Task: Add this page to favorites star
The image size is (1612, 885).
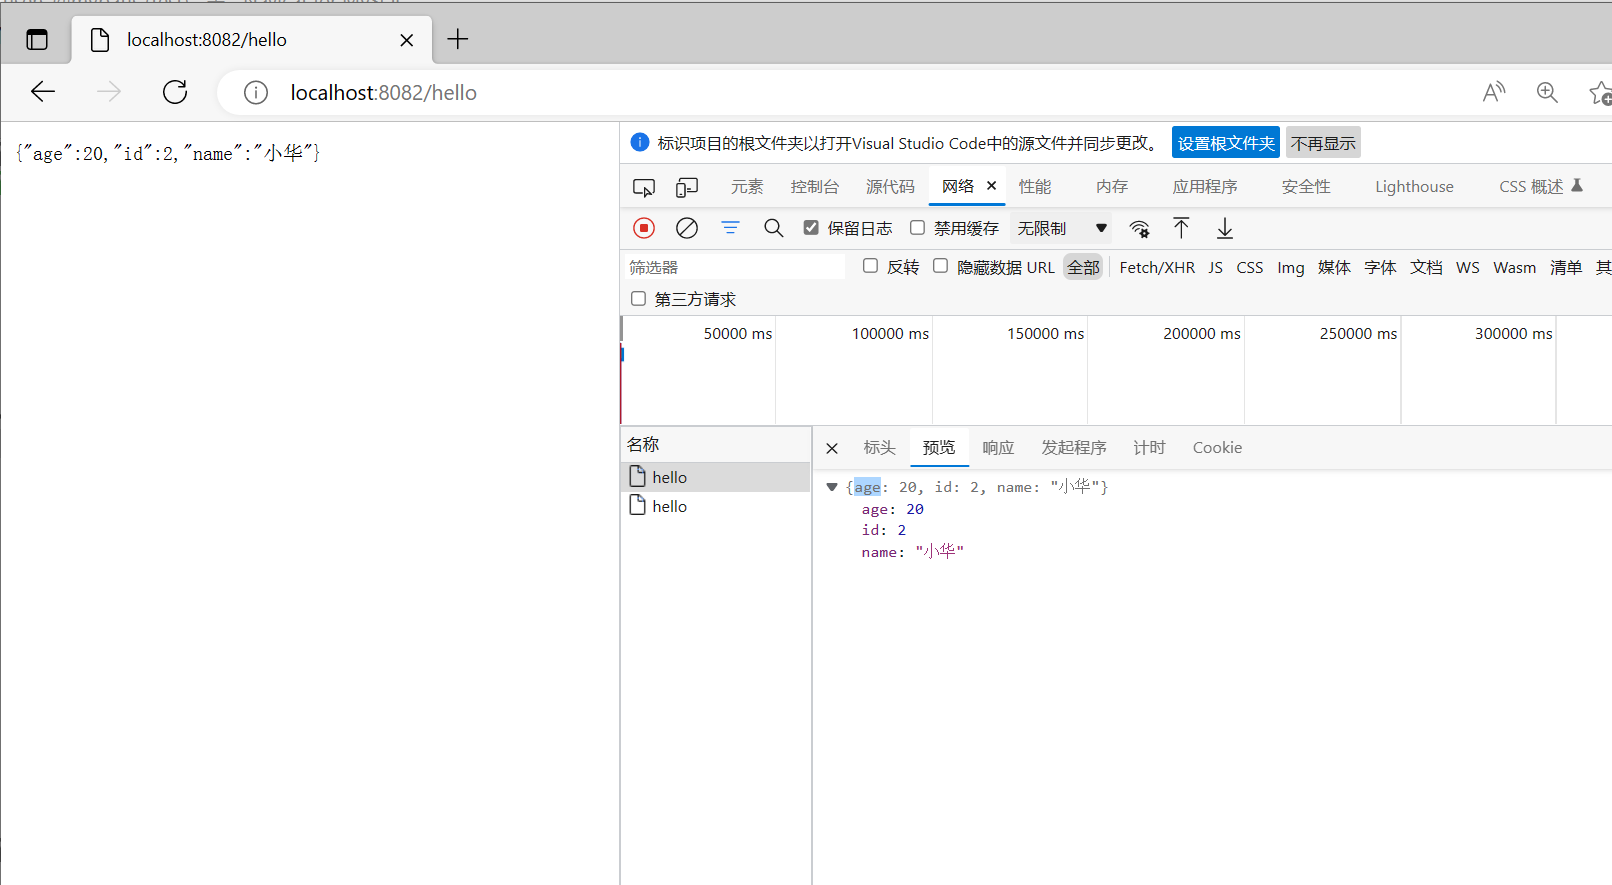Action: [1600, 92]
